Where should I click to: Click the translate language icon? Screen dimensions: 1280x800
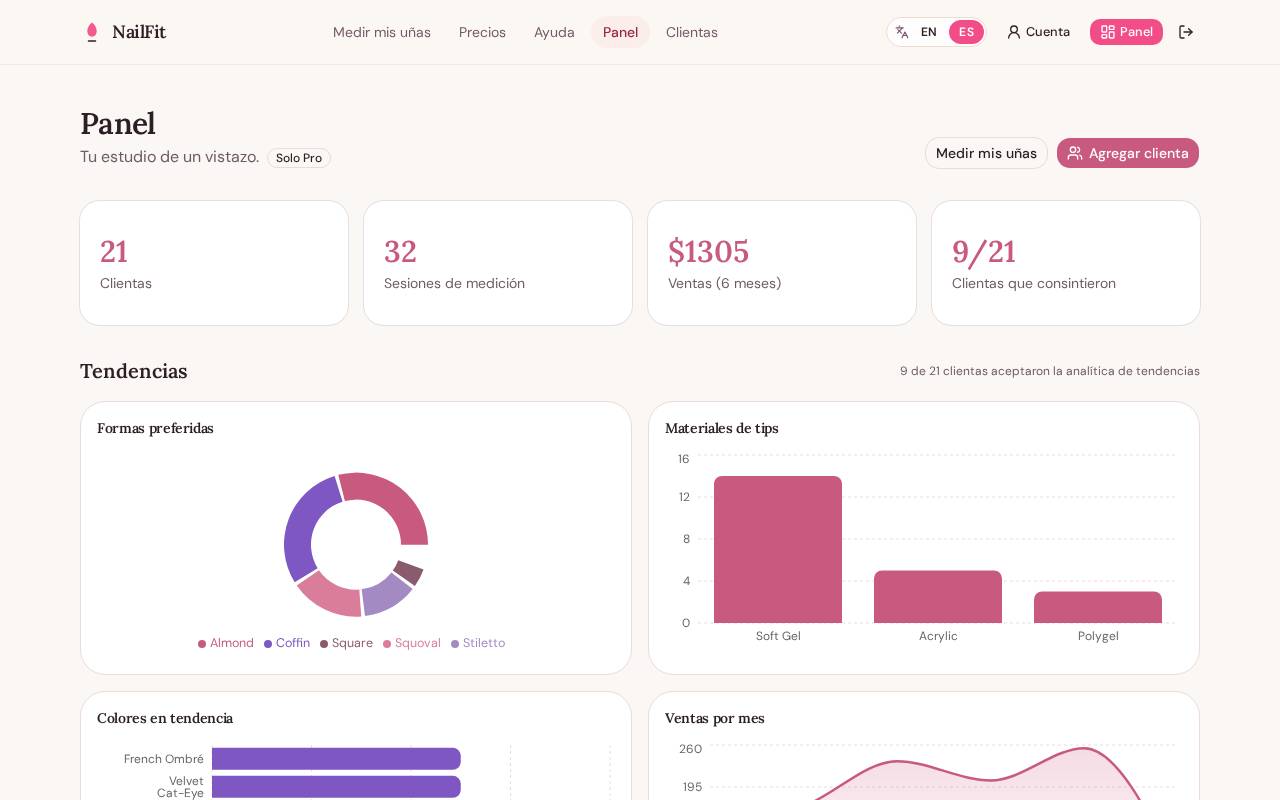(x=902, y=32)
